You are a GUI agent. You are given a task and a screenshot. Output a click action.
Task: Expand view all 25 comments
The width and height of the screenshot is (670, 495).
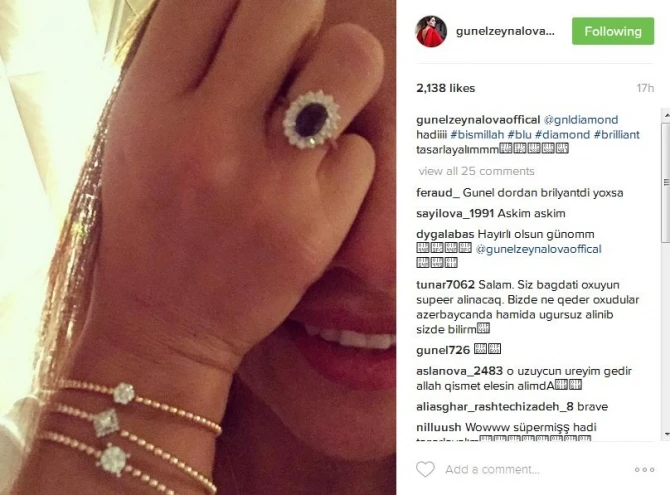[x=476, y=171]
